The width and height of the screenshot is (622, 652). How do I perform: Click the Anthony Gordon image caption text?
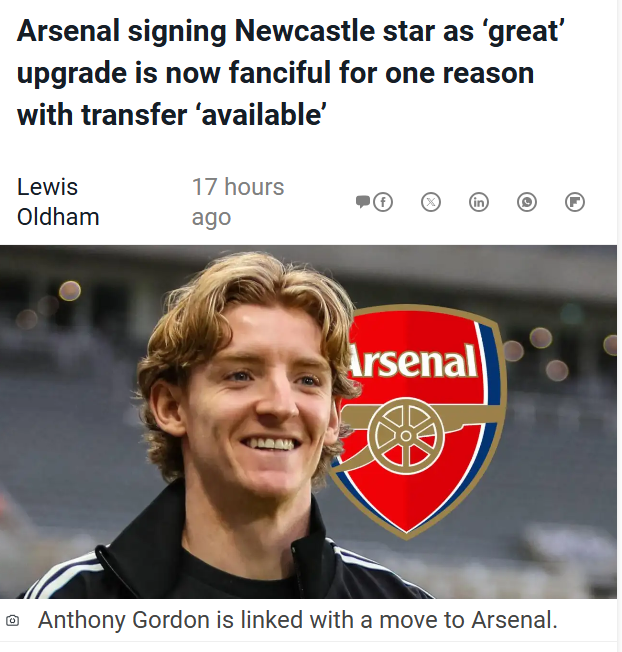click(x=296, y=620)
